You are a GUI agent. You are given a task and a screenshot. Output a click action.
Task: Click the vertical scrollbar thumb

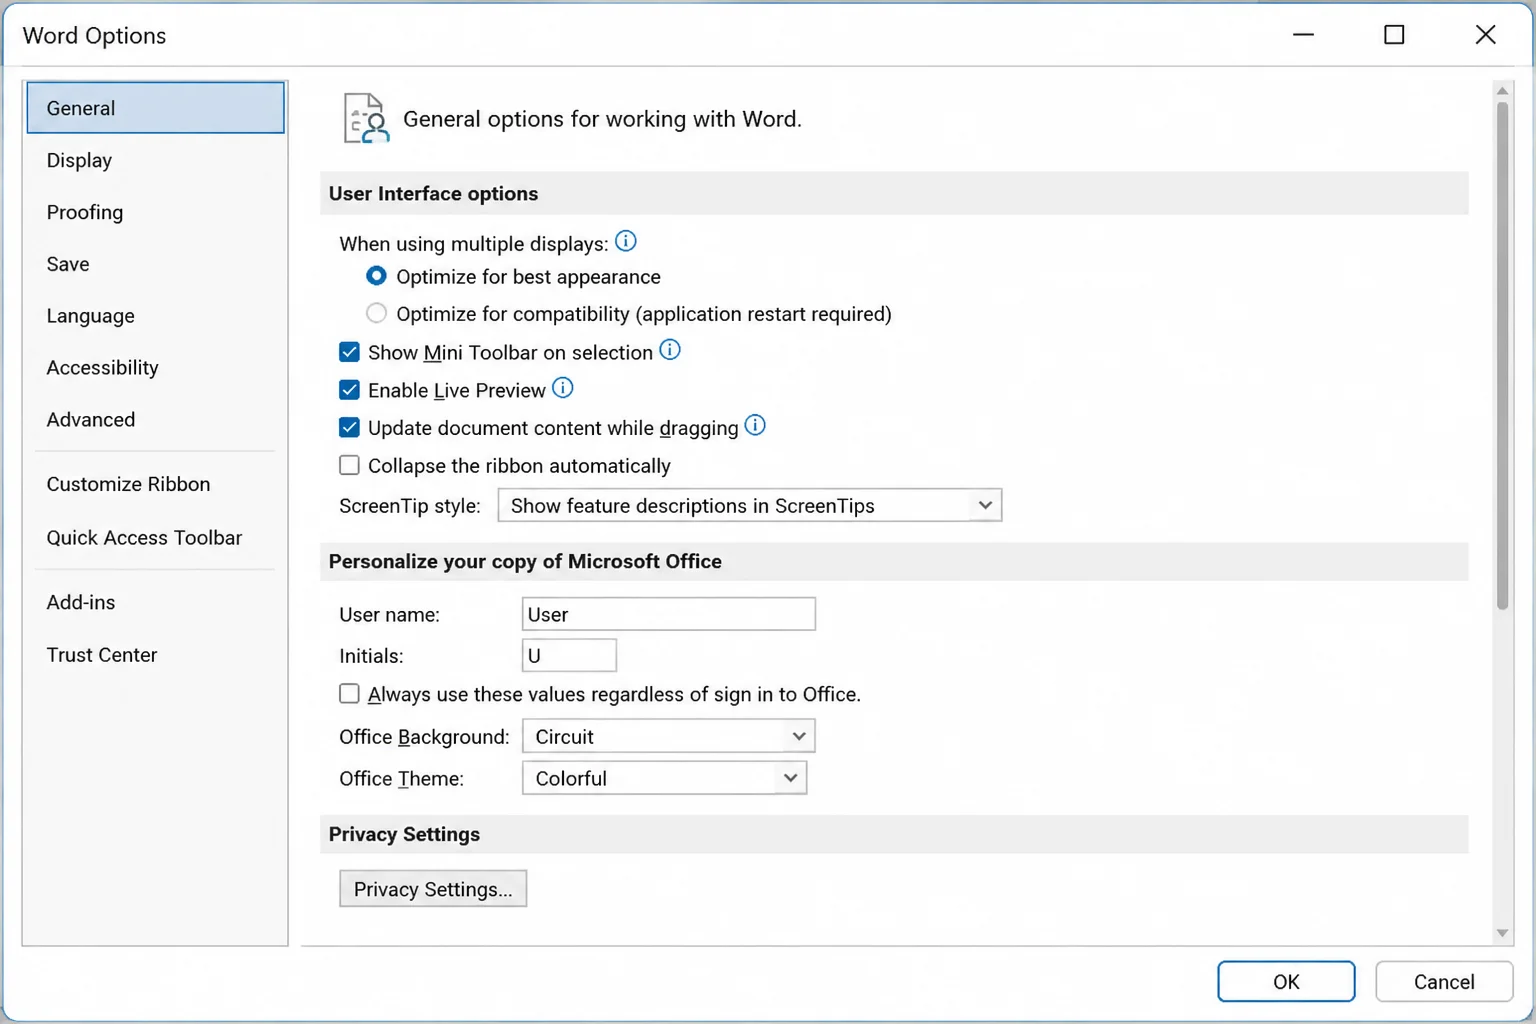tap(1502, 355)
